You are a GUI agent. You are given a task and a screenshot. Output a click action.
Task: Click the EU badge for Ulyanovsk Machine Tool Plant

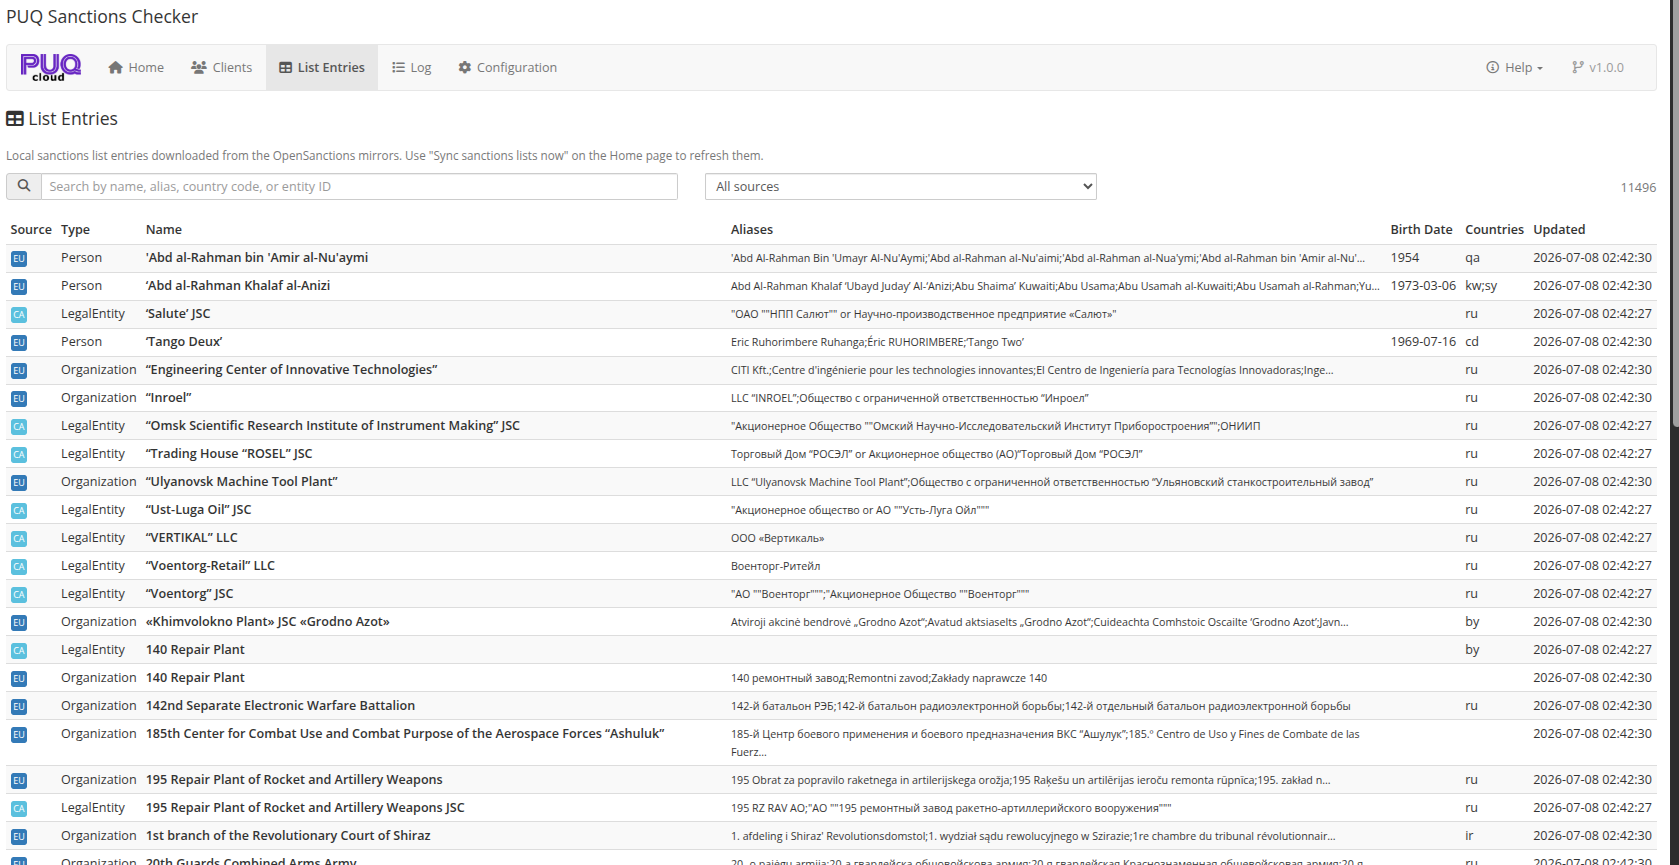19,482
